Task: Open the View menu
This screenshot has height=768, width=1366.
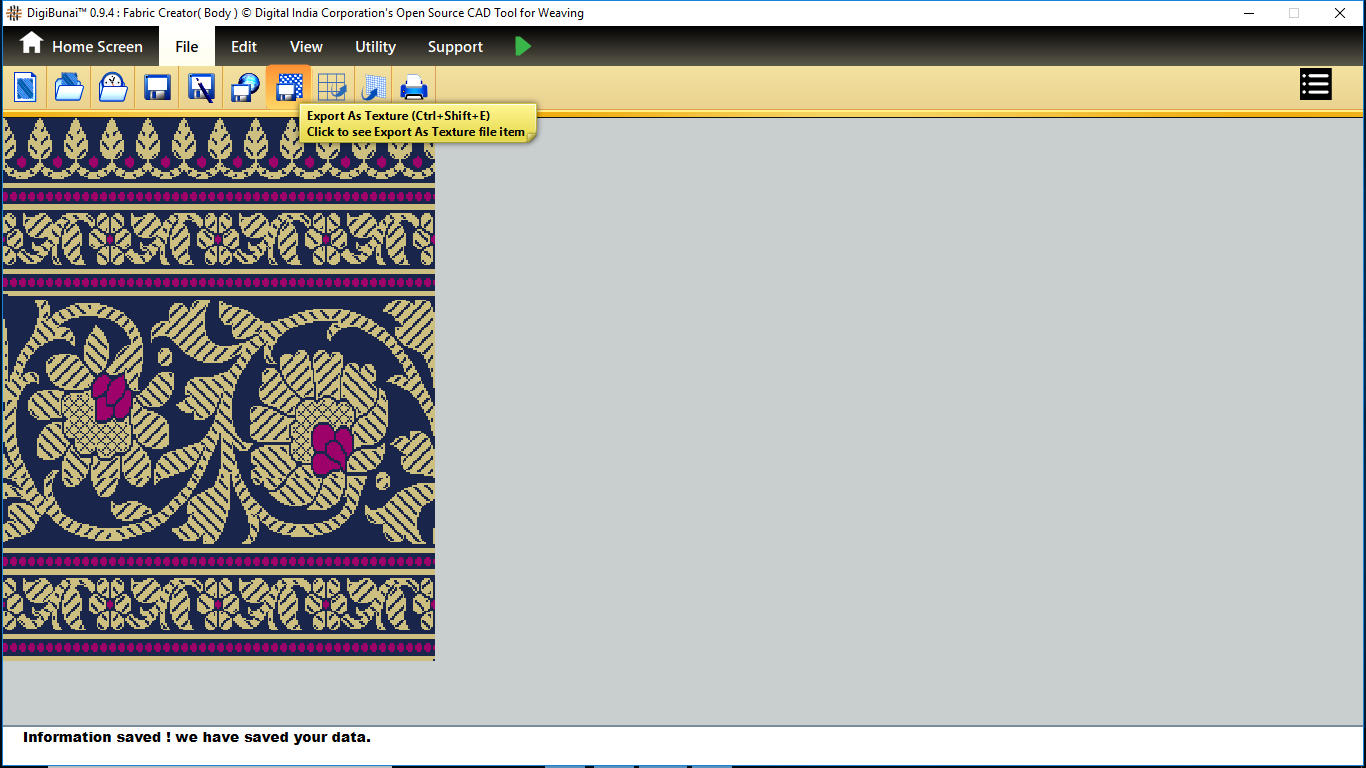Action: coord(306,46)
